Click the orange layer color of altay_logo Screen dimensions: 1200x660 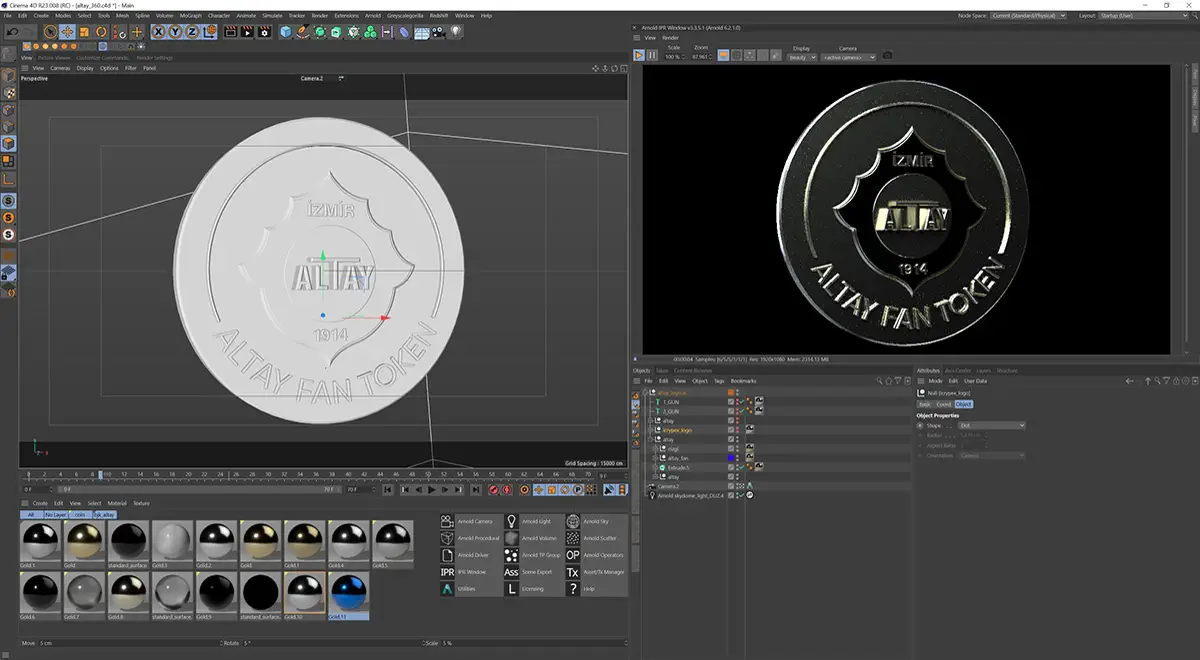[731, 392]
